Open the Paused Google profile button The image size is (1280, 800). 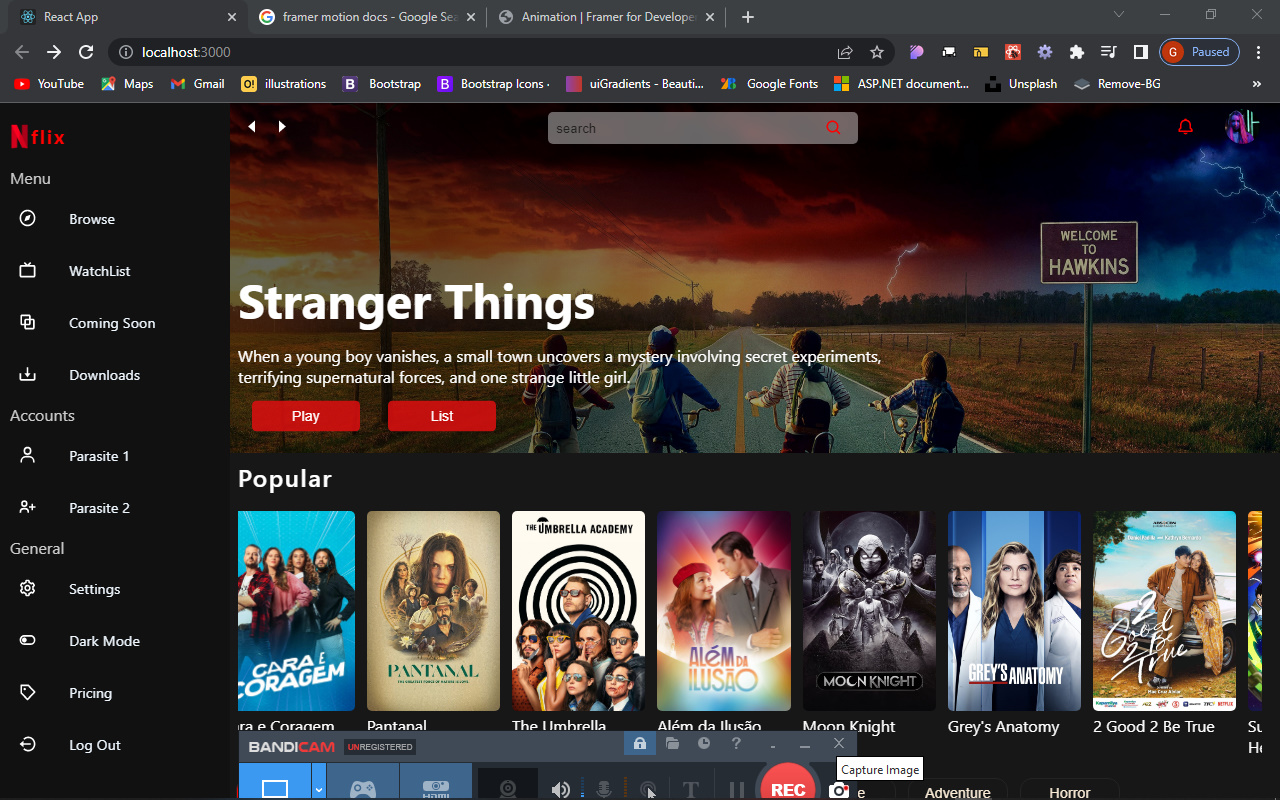pos(1199,52)
